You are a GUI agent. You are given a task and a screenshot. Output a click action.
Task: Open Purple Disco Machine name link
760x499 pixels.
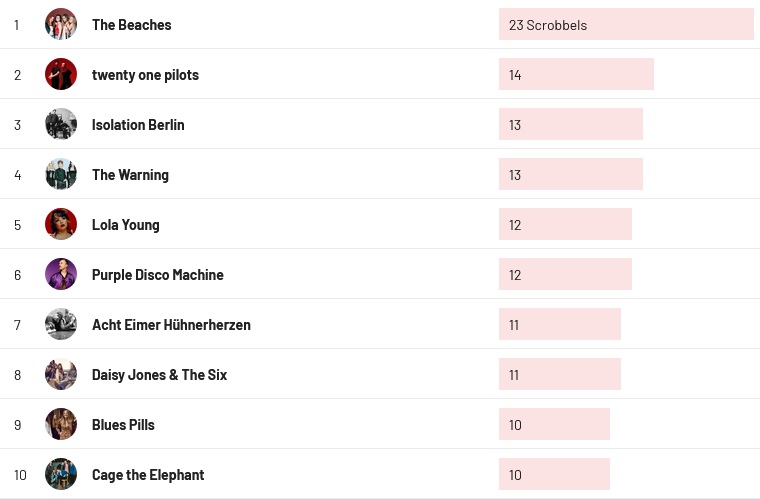coord(157,275)
